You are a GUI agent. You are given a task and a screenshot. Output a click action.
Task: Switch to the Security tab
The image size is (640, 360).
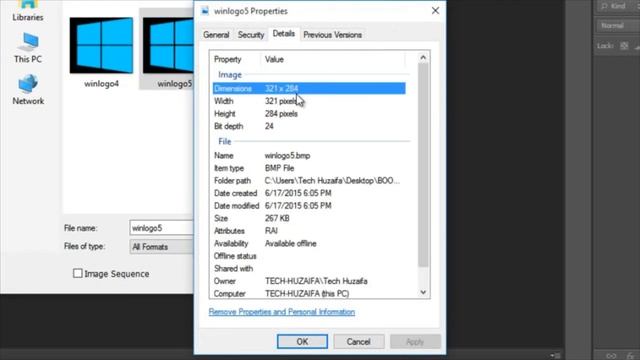click(251, 35)
